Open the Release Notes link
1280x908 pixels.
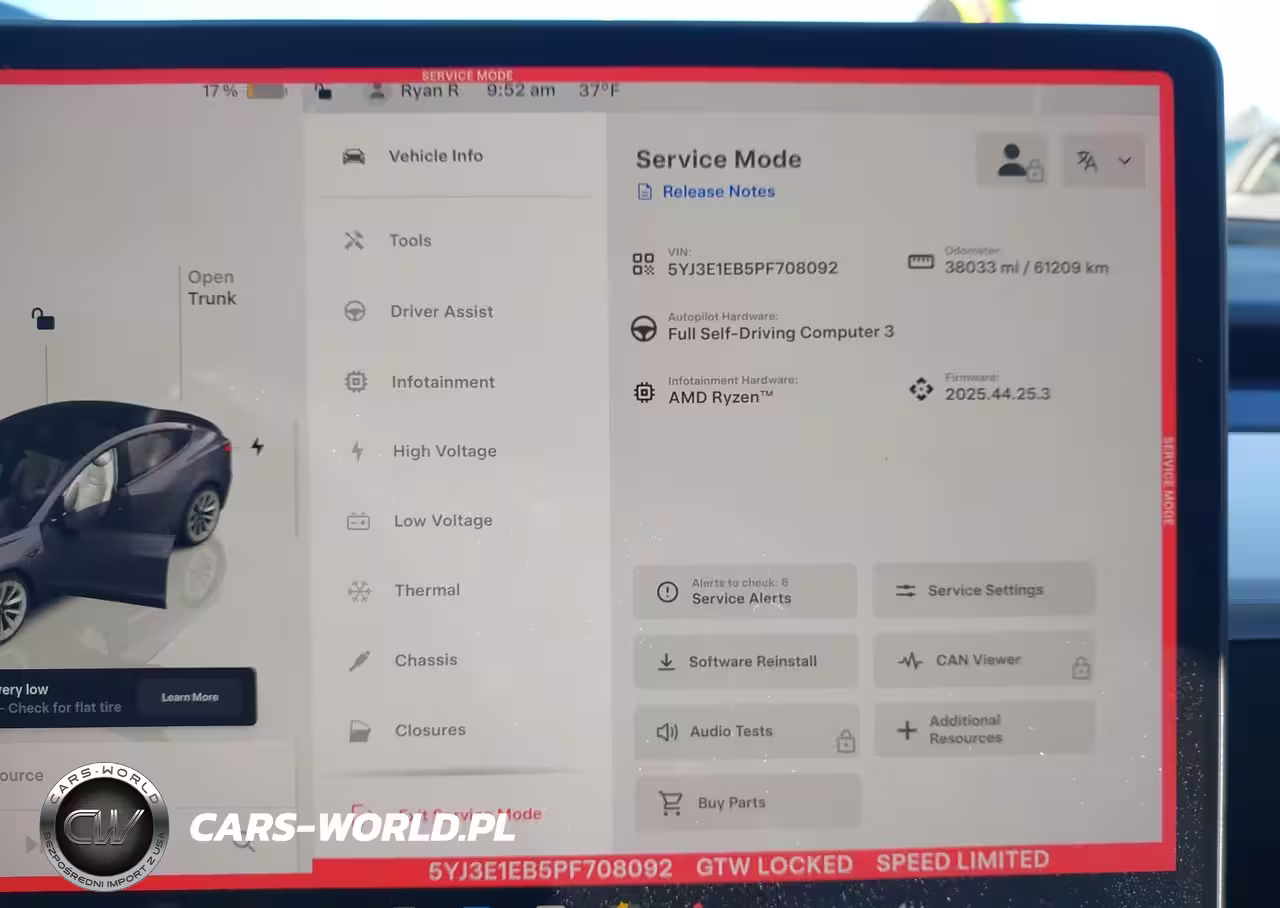click(718, 191)
